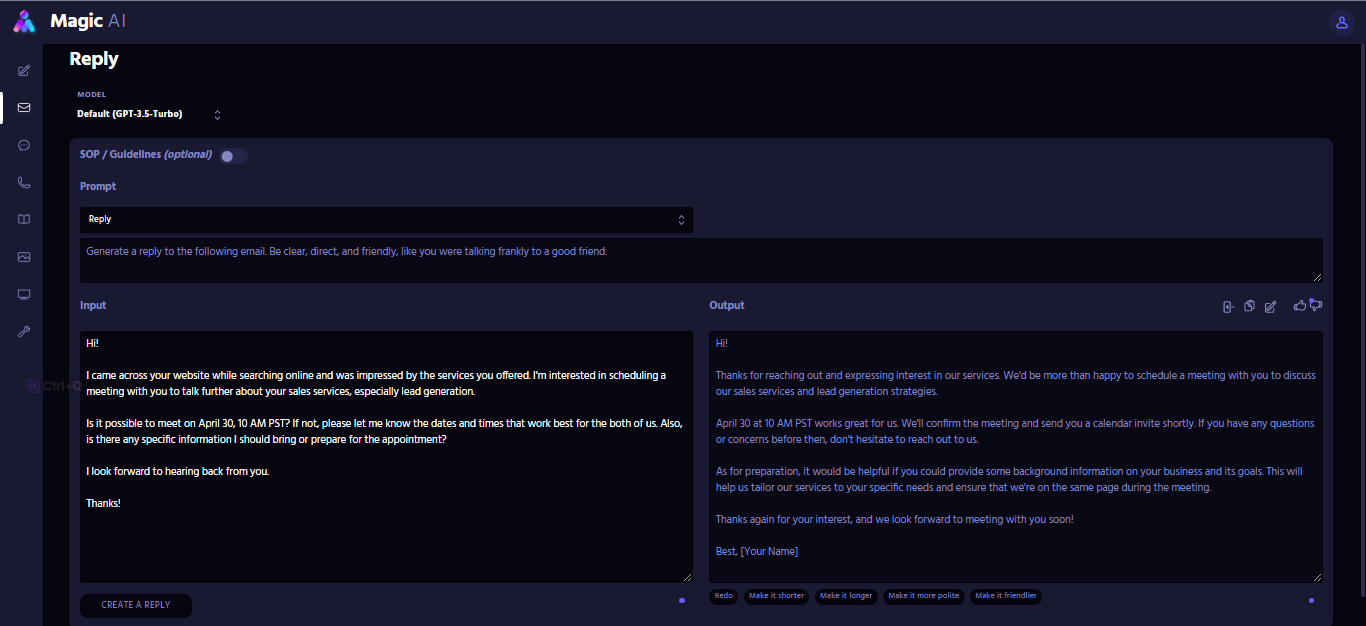
Task: Open the chat bubble icon in sidebar
Action: [x=24, y=145]
